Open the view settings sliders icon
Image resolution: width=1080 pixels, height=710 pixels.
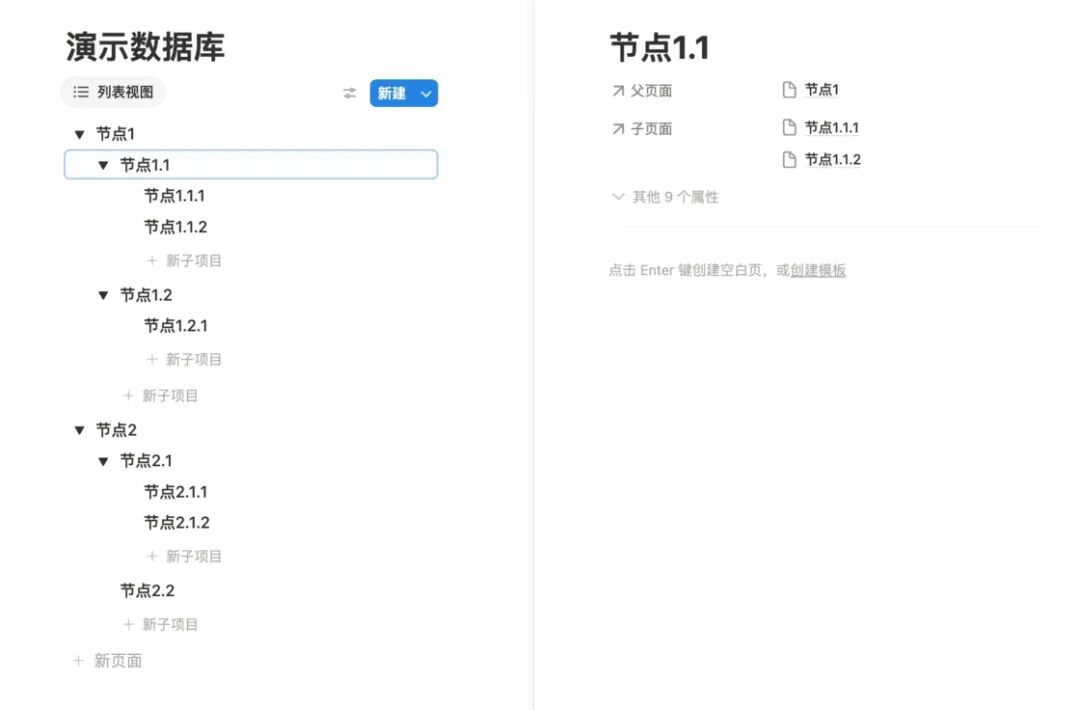click(350, 93)
